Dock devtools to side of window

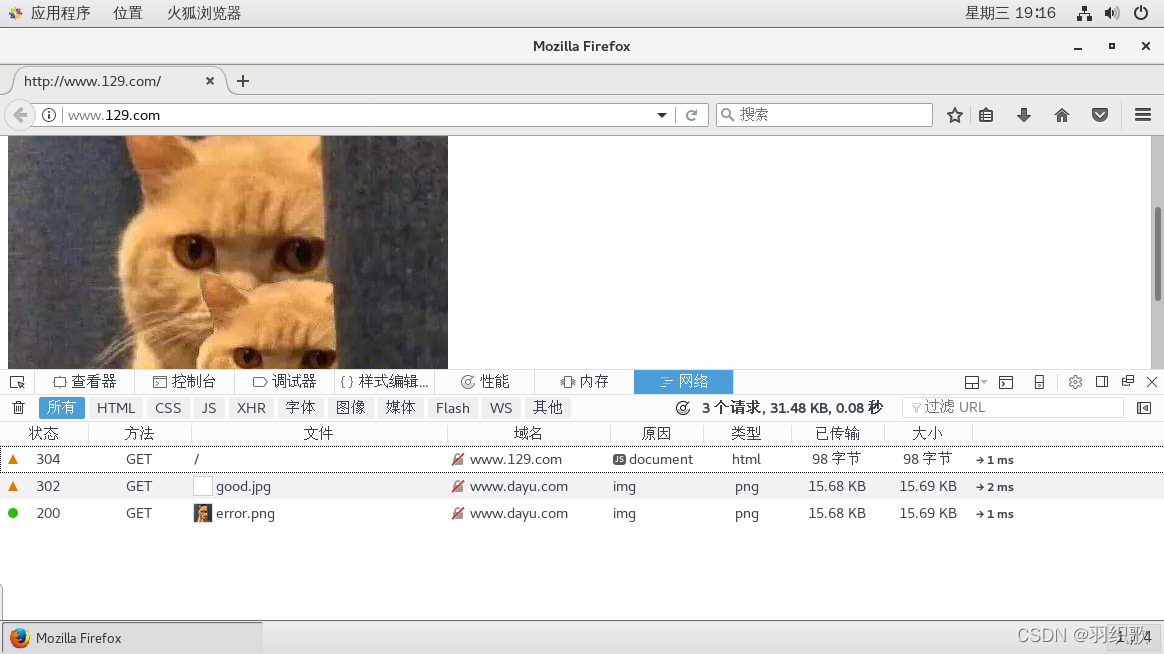pos(1102,382)
